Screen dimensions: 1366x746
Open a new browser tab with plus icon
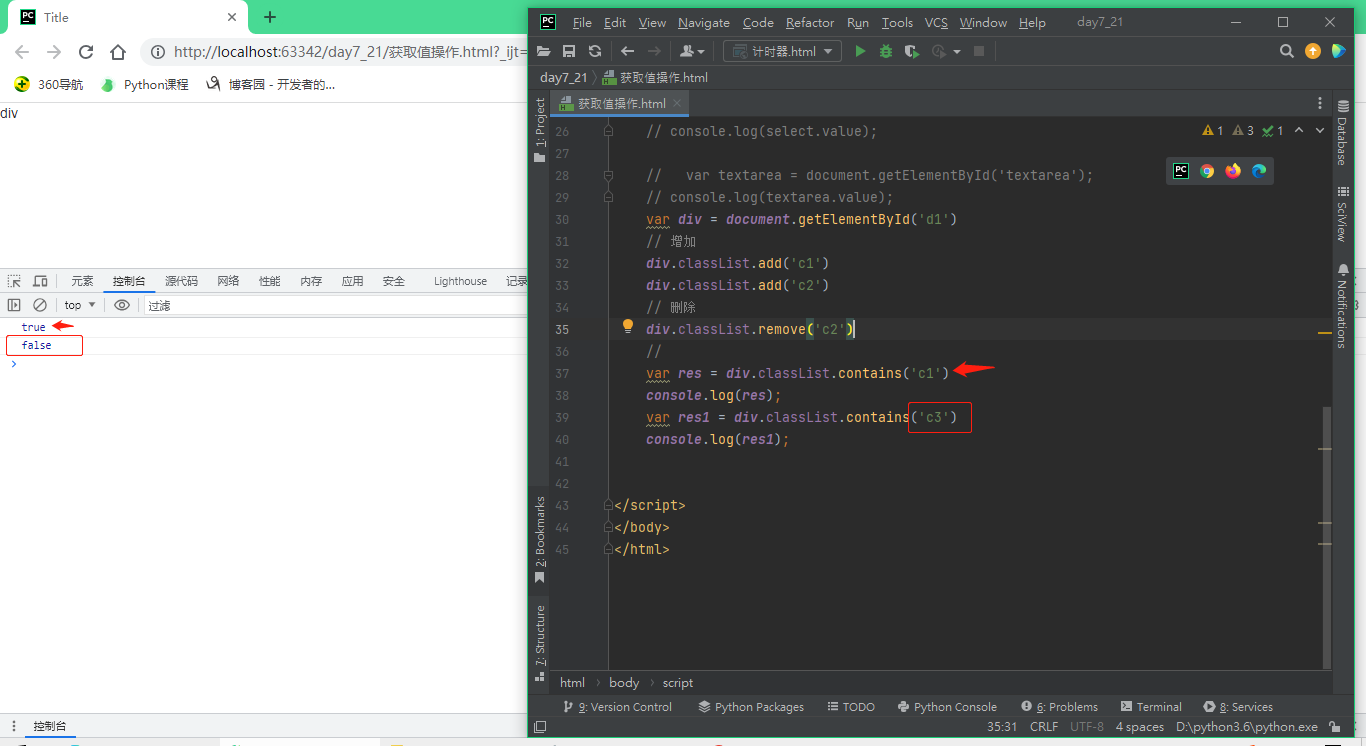click(x=270, y=17)
